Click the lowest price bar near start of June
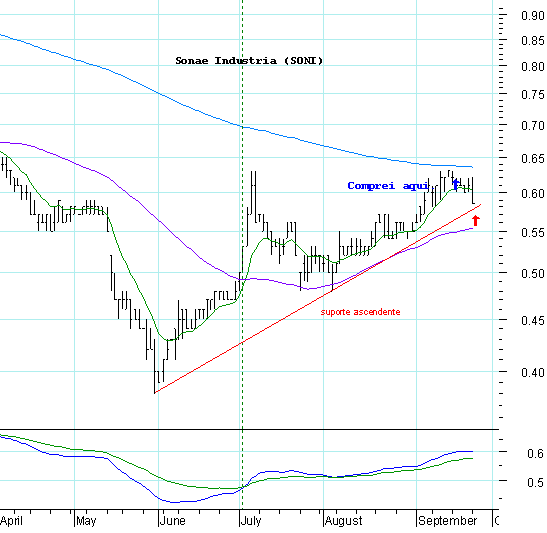The height and width of the screenshot is (533, 547). coord(155,366)
